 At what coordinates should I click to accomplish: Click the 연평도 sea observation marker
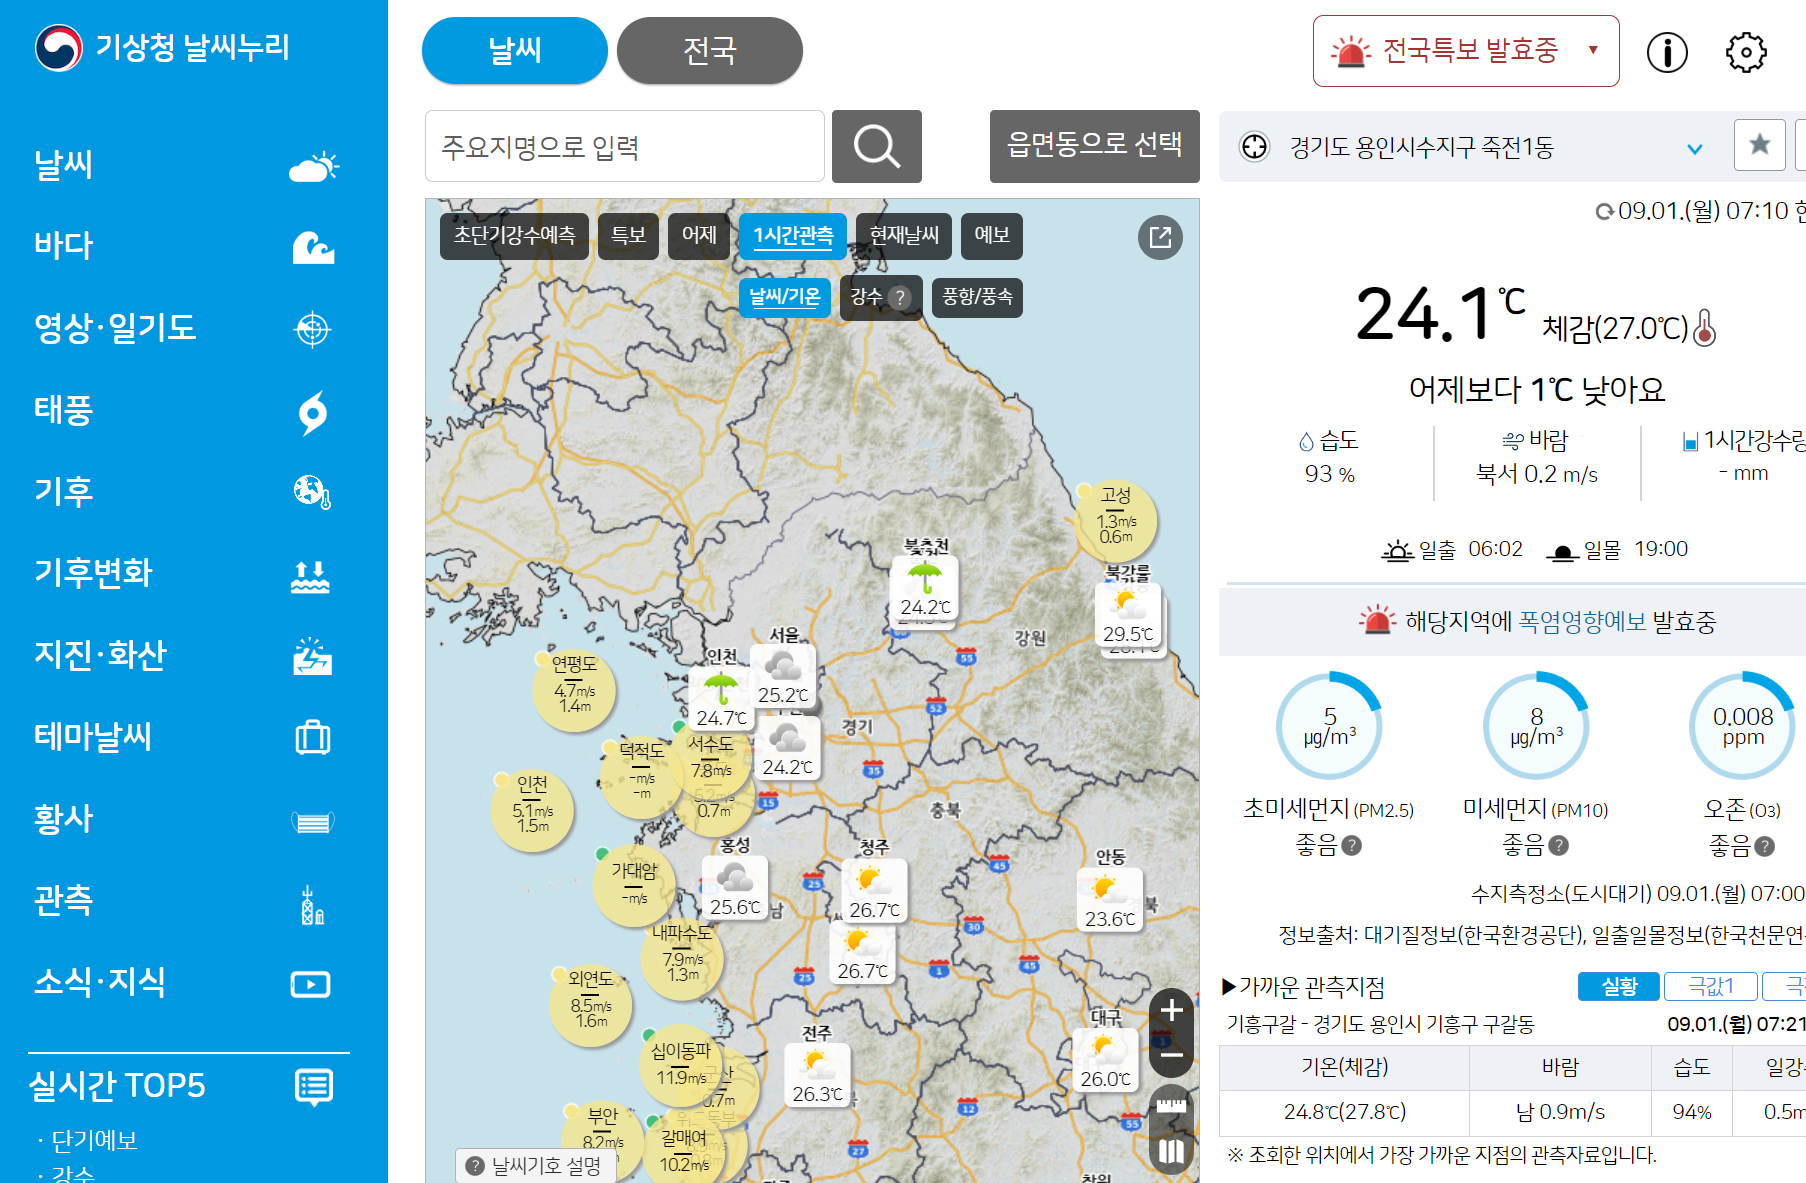574,689
